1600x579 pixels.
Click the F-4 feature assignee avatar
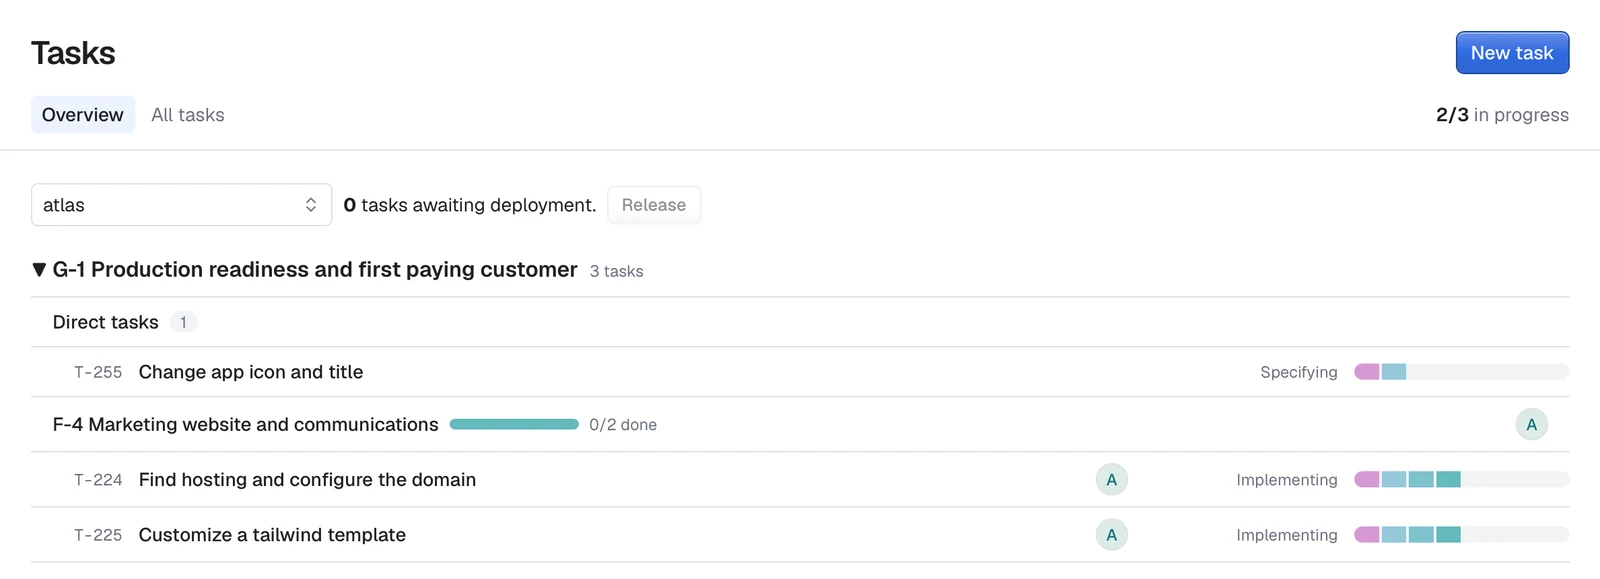point(1531,425)
